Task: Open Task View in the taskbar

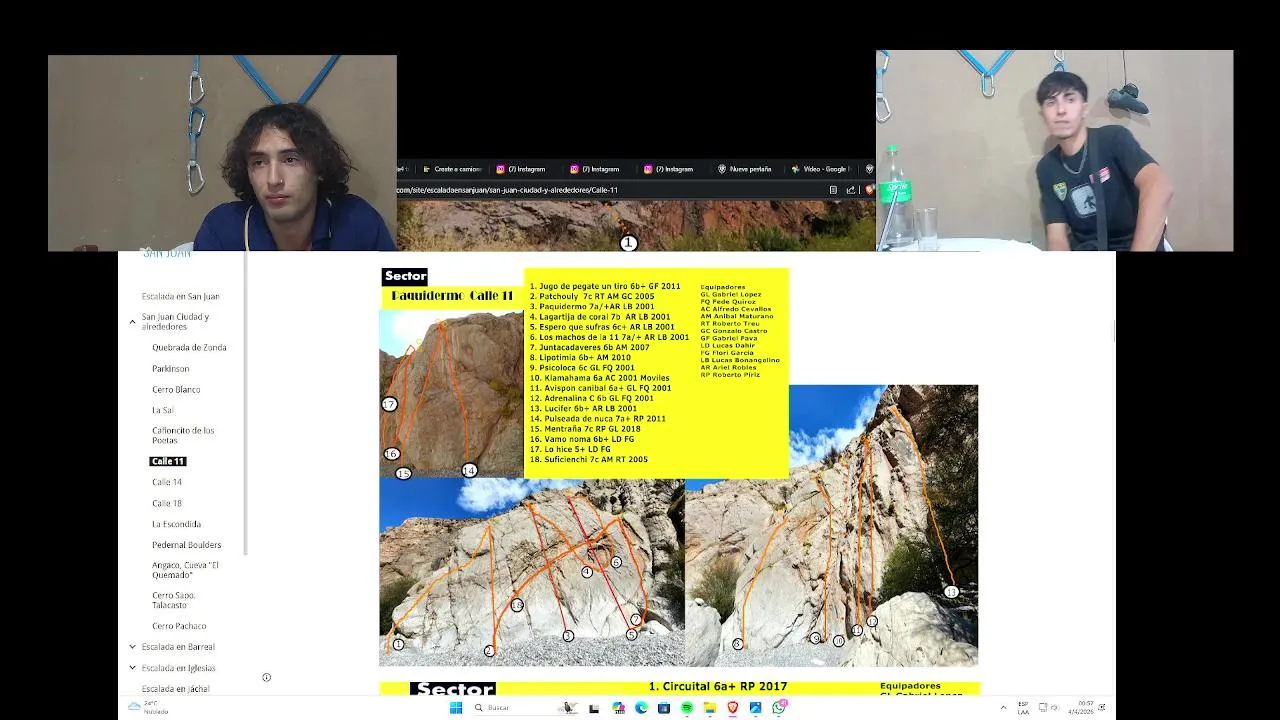Action: point(594,708)
